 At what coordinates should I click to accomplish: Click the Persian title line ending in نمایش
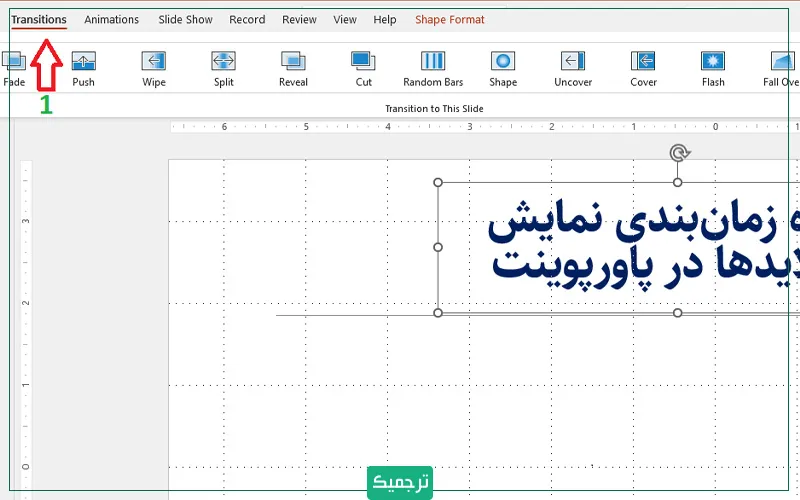pos(643,220)
